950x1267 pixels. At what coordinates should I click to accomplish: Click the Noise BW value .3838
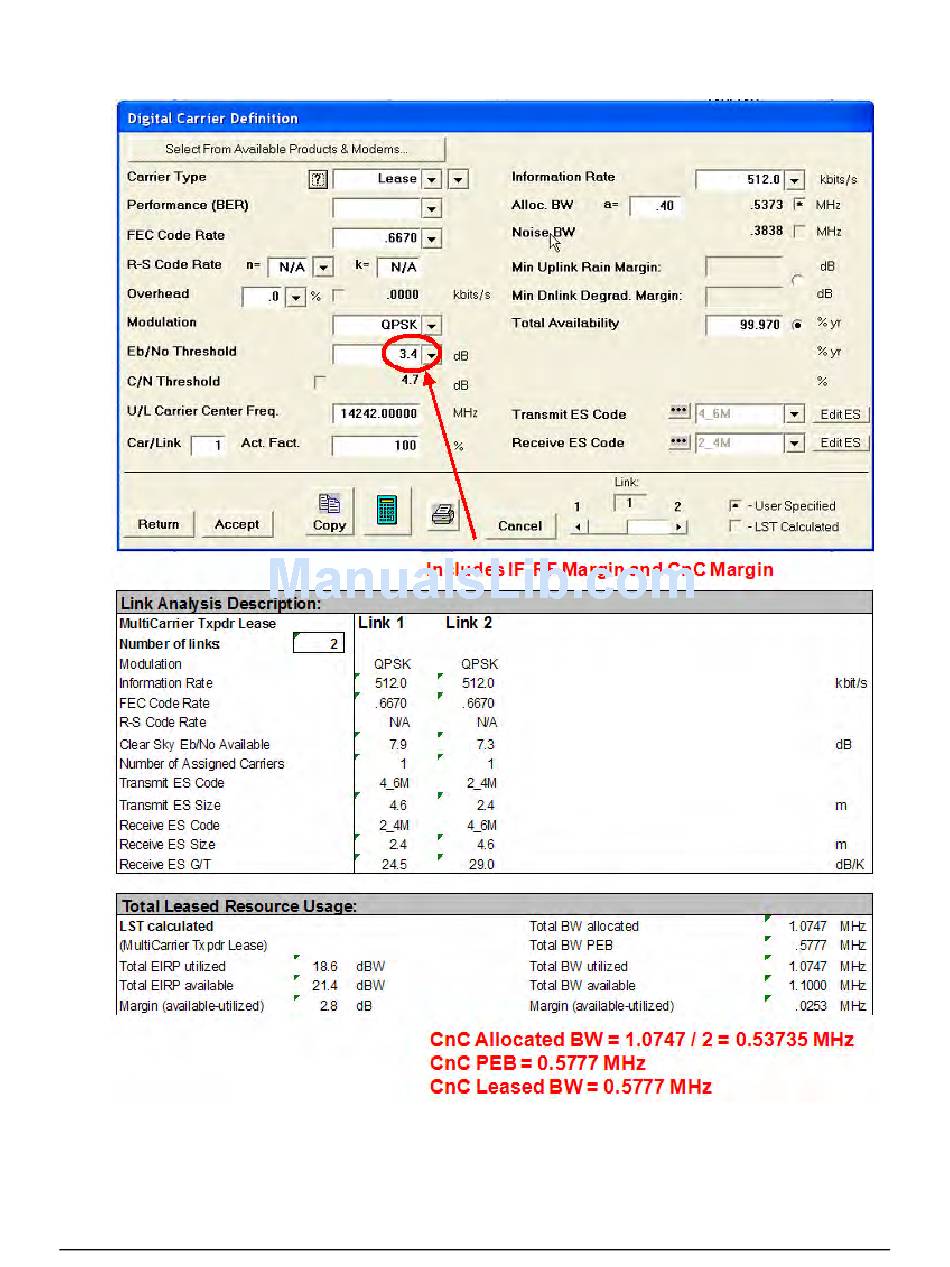(x=767, y=231)
